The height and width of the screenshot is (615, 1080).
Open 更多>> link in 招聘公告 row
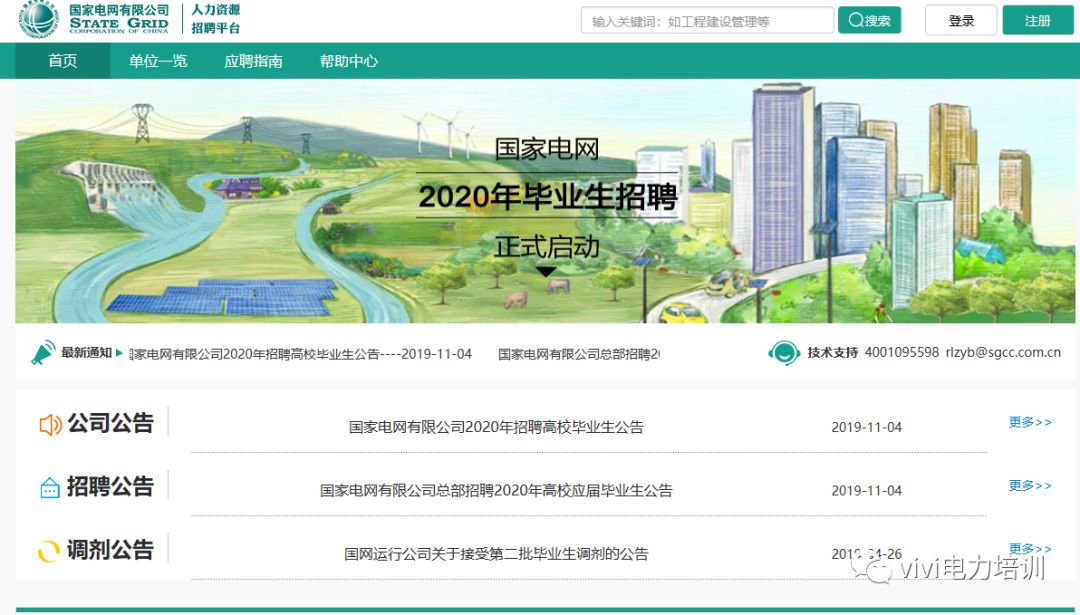1030,486
